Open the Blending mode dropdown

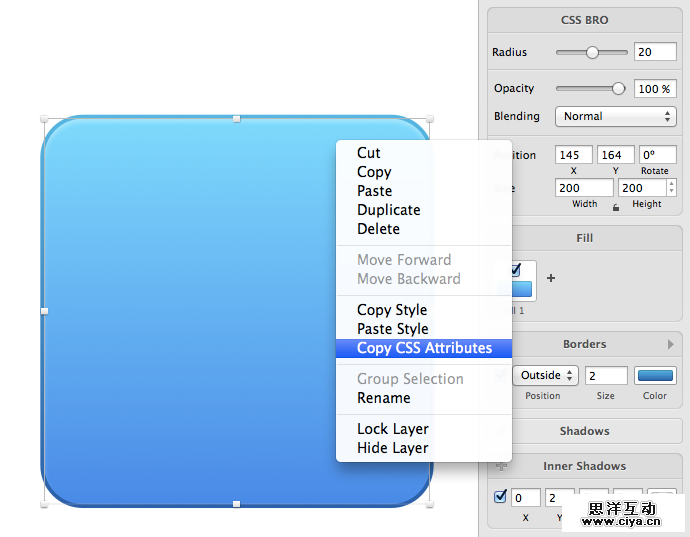[x=616, y=116]
